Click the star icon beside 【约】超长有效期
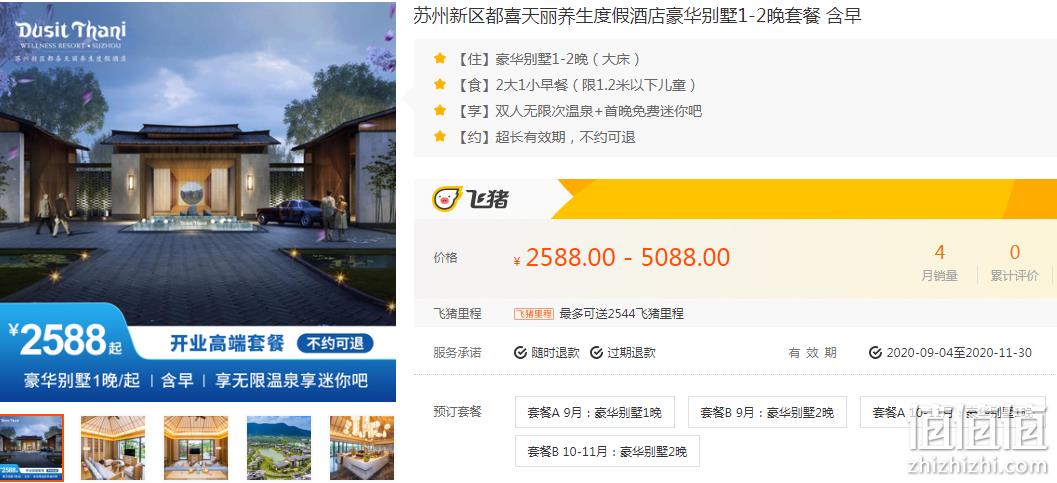The image size is (1057, 483). (x=440, y=137)
